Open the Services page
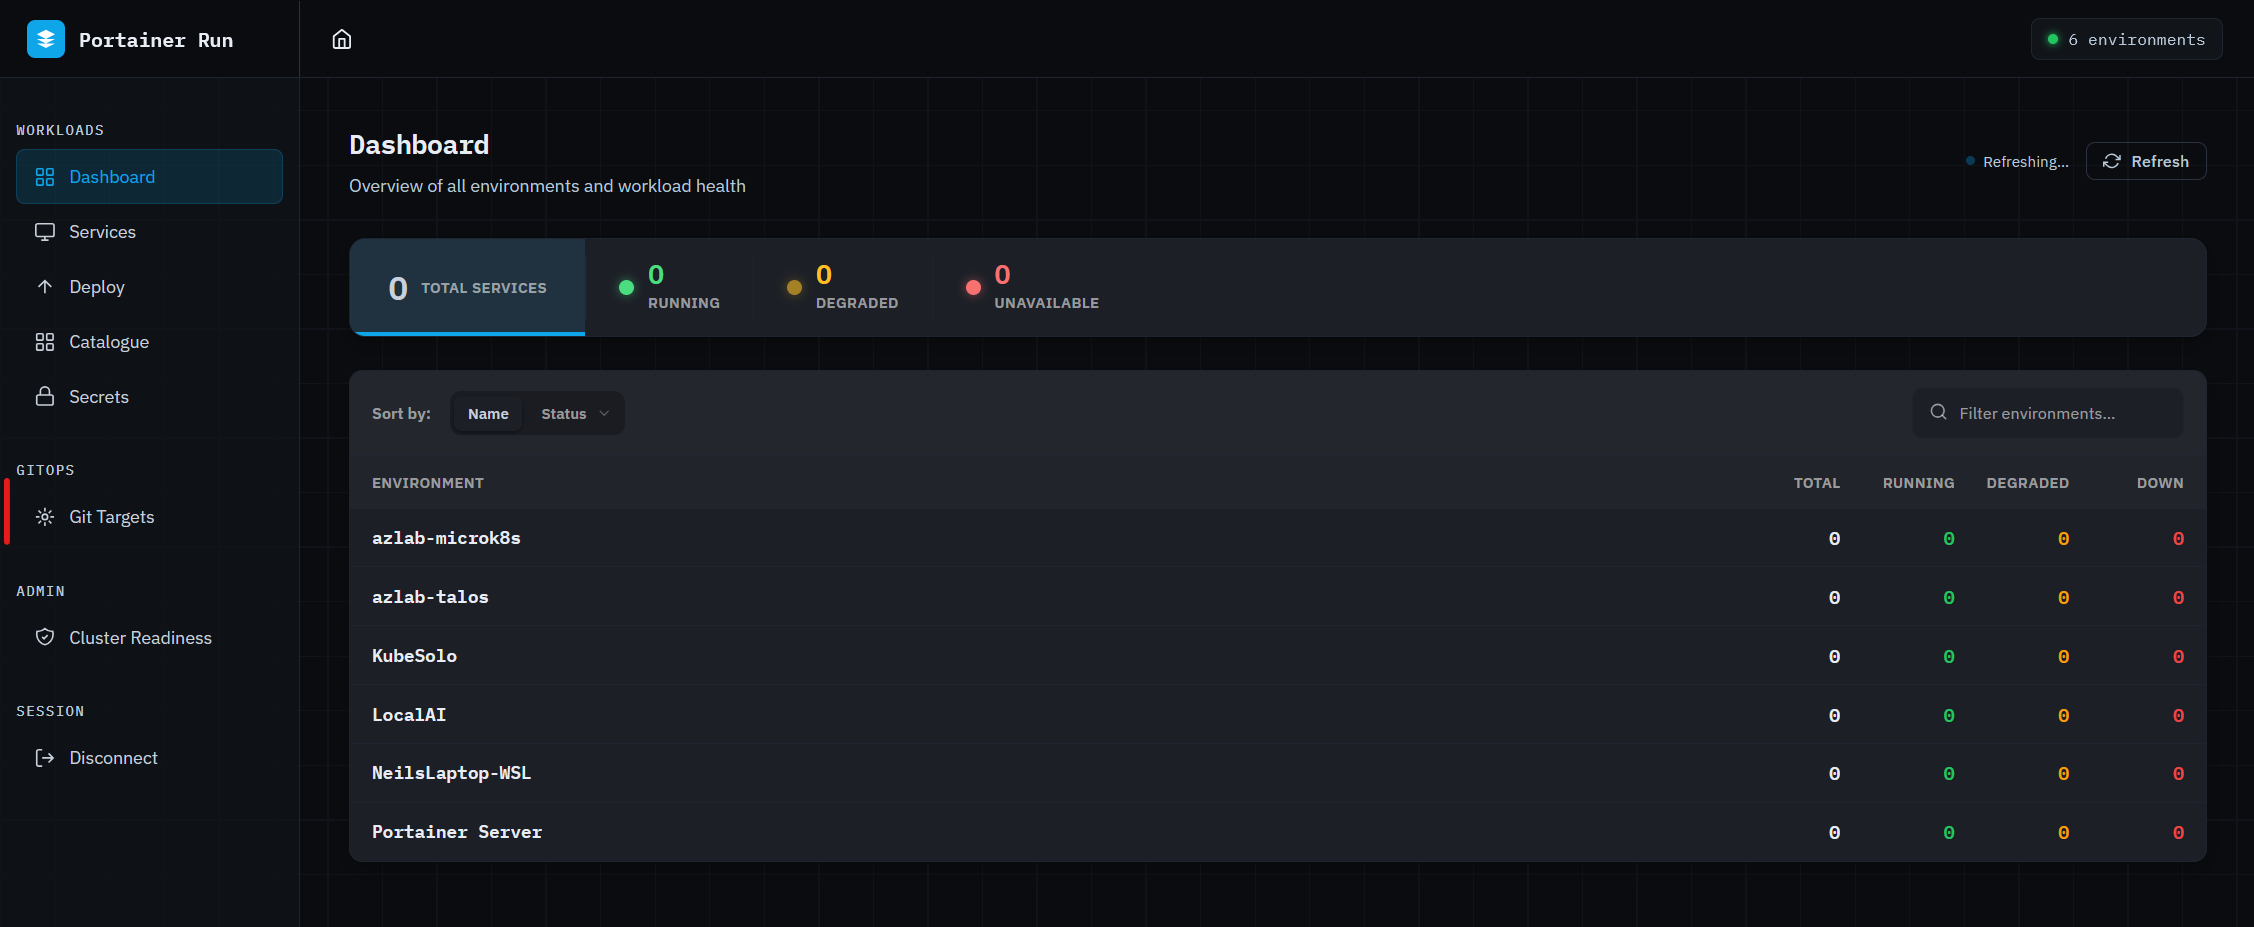 click(x=149, y=232)
